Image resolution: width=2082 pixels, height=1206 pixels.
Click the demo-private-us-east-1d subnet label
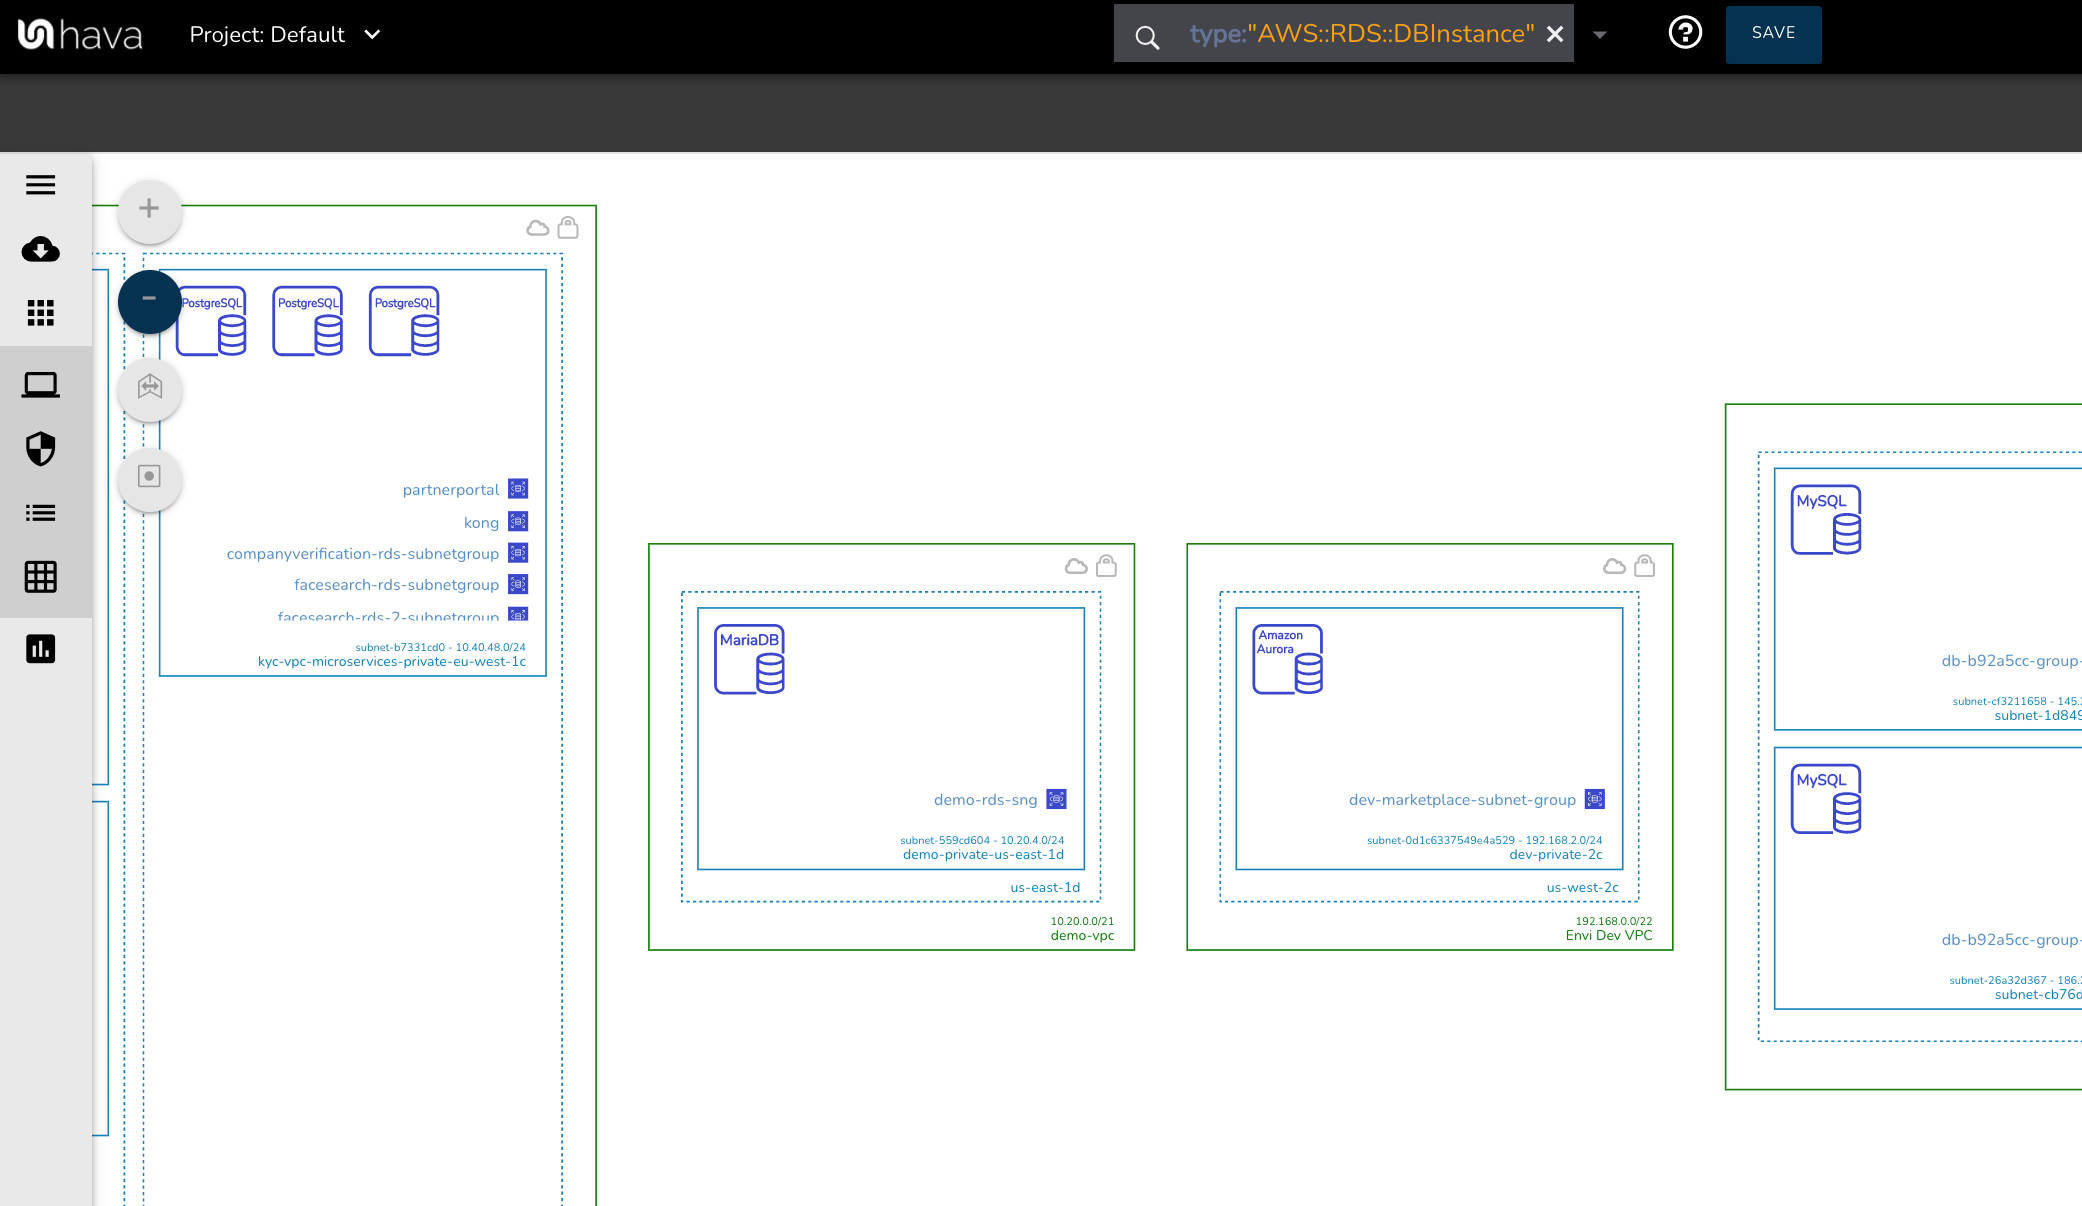[983, 855]
